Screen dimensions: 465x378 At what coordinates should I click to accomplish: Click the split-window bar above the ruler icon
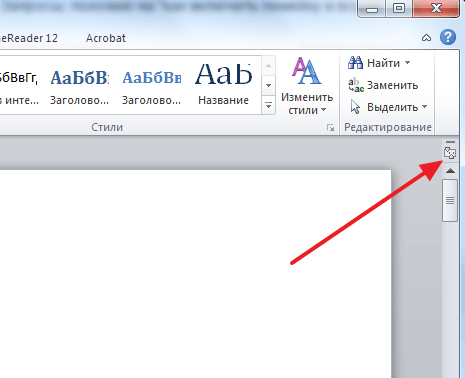450,142
